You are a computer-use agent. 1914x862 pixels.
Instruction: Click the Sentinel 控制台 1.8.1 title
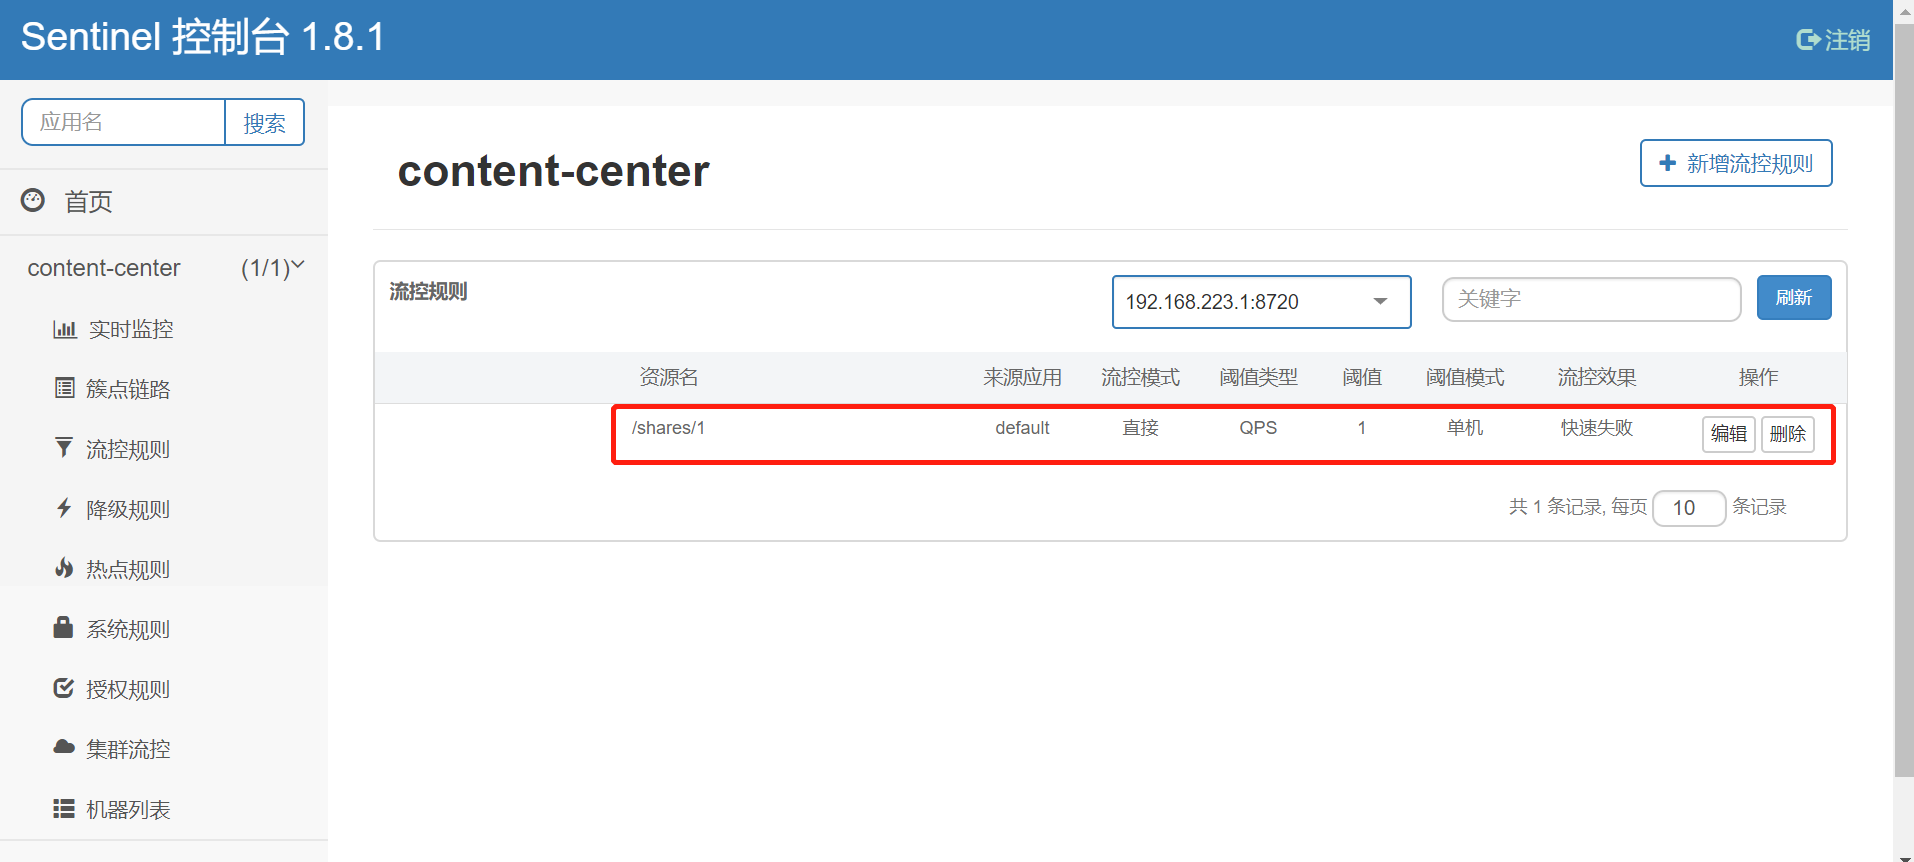pyautogui.click(x=203, y=38)
